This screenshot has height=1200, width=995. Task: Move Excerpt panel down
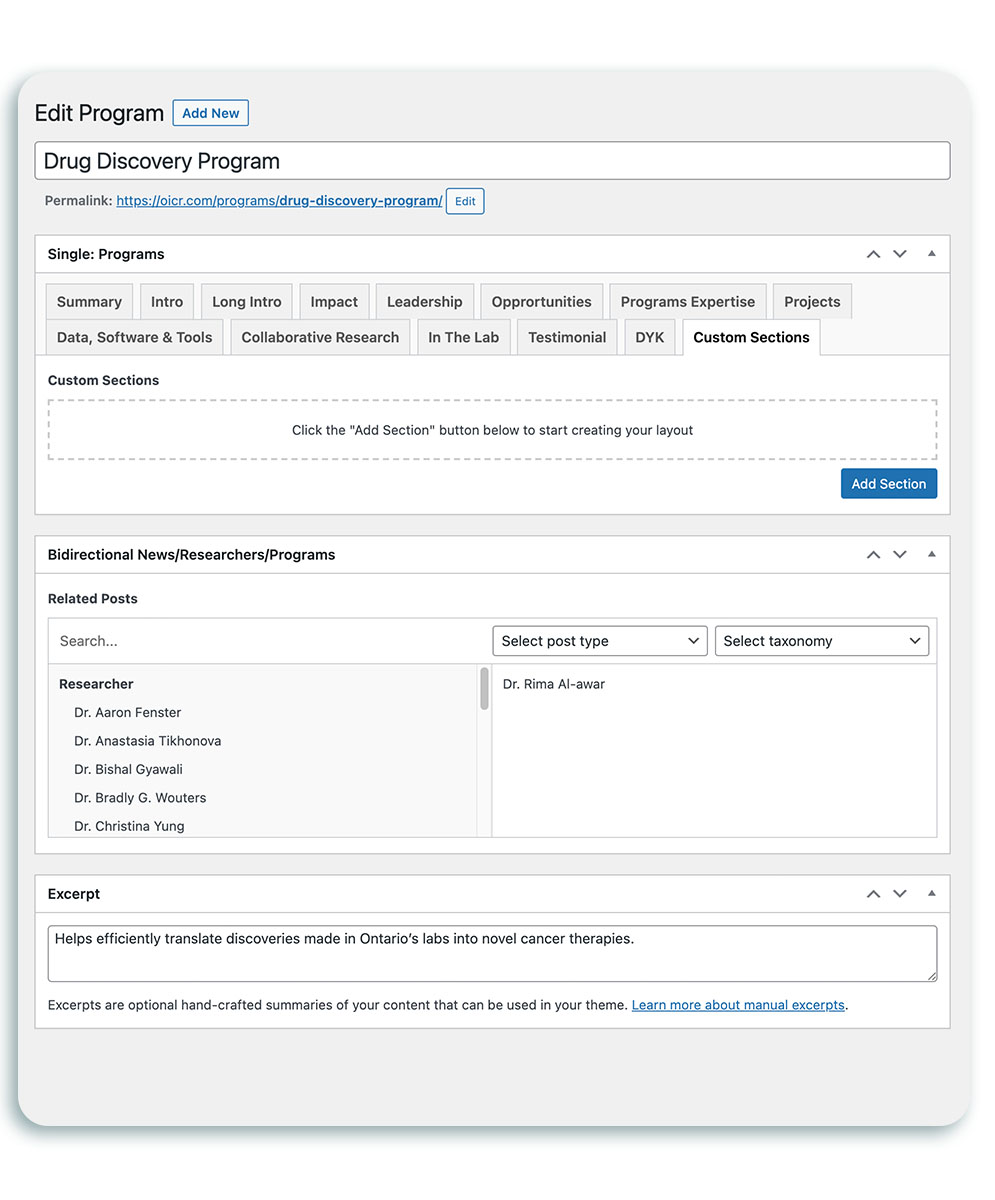tap(900, 894)
